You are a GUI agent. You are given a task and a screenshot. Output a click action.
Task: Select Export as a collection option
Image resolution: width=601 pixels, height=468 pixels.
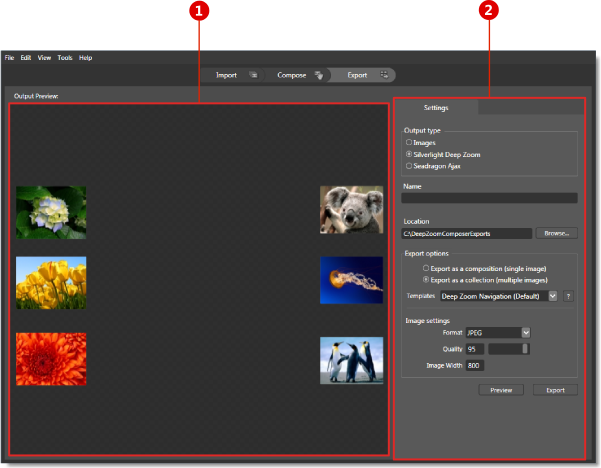pos(426,280)
